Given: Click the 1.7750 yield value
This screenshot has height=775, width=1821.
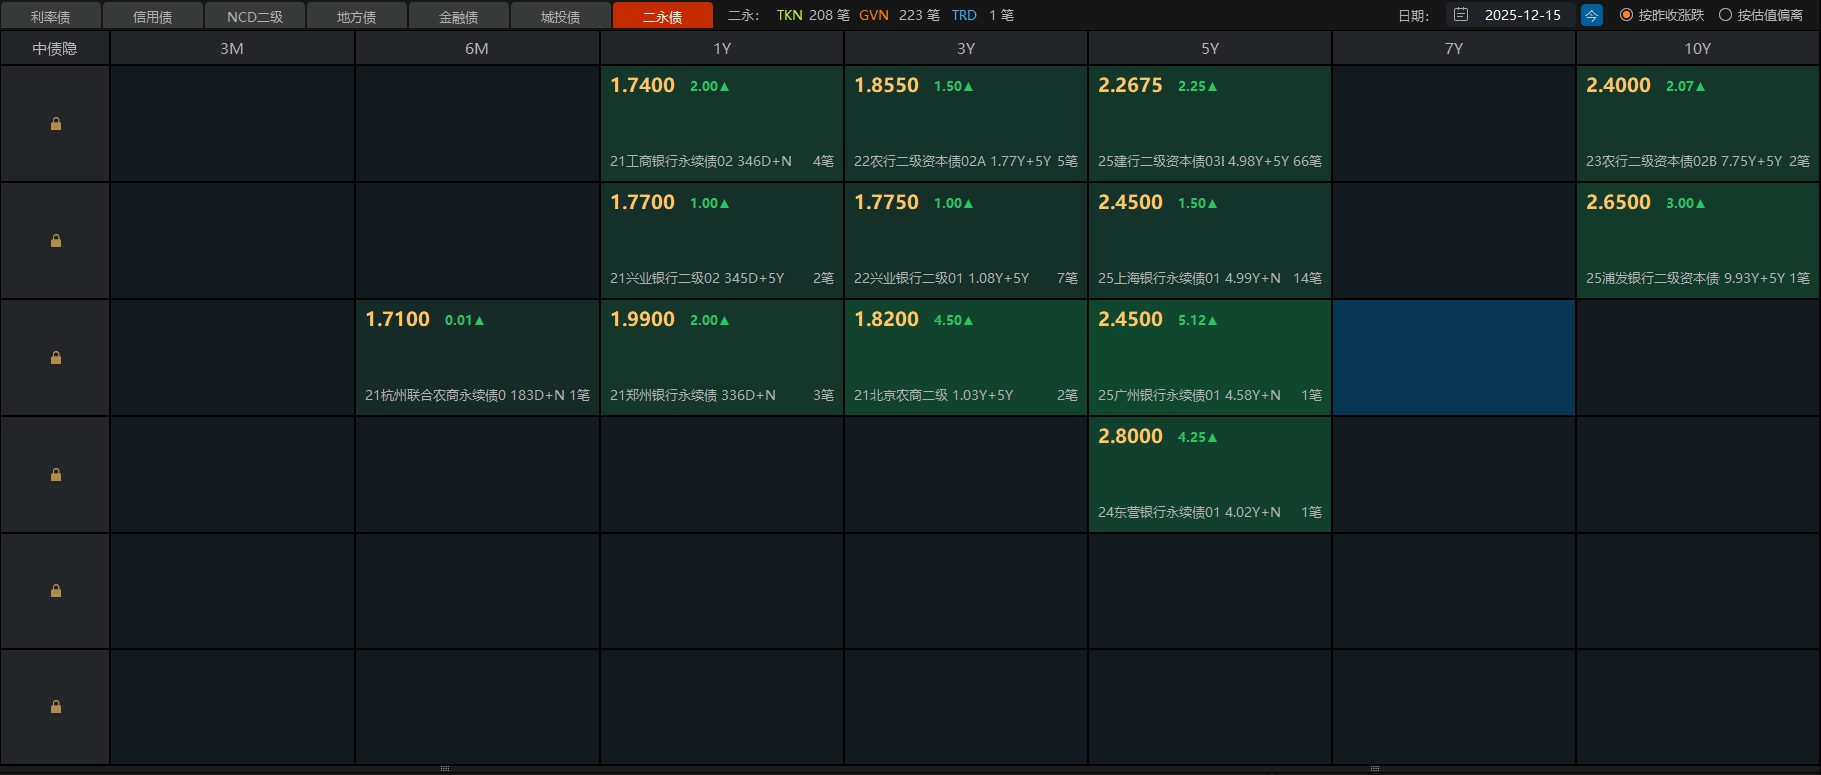Looking at the screenshot, I should (886, 203).
